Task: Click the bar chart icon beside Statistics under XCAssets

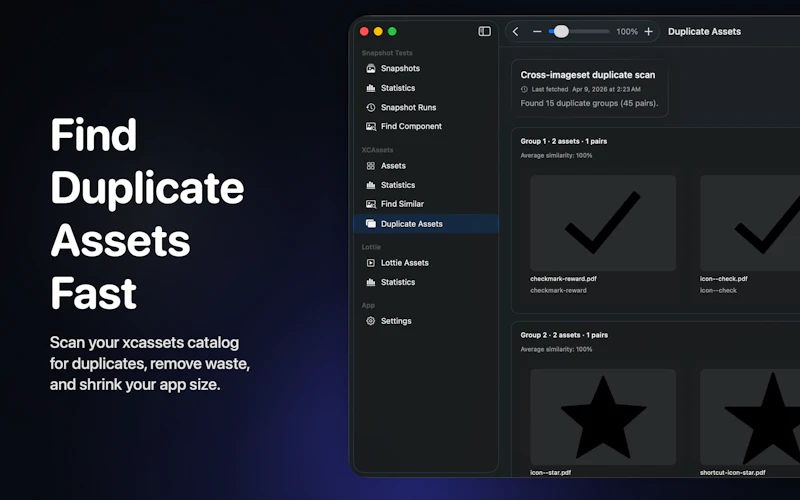Action: pyautogui.click(x=371, y=185)
